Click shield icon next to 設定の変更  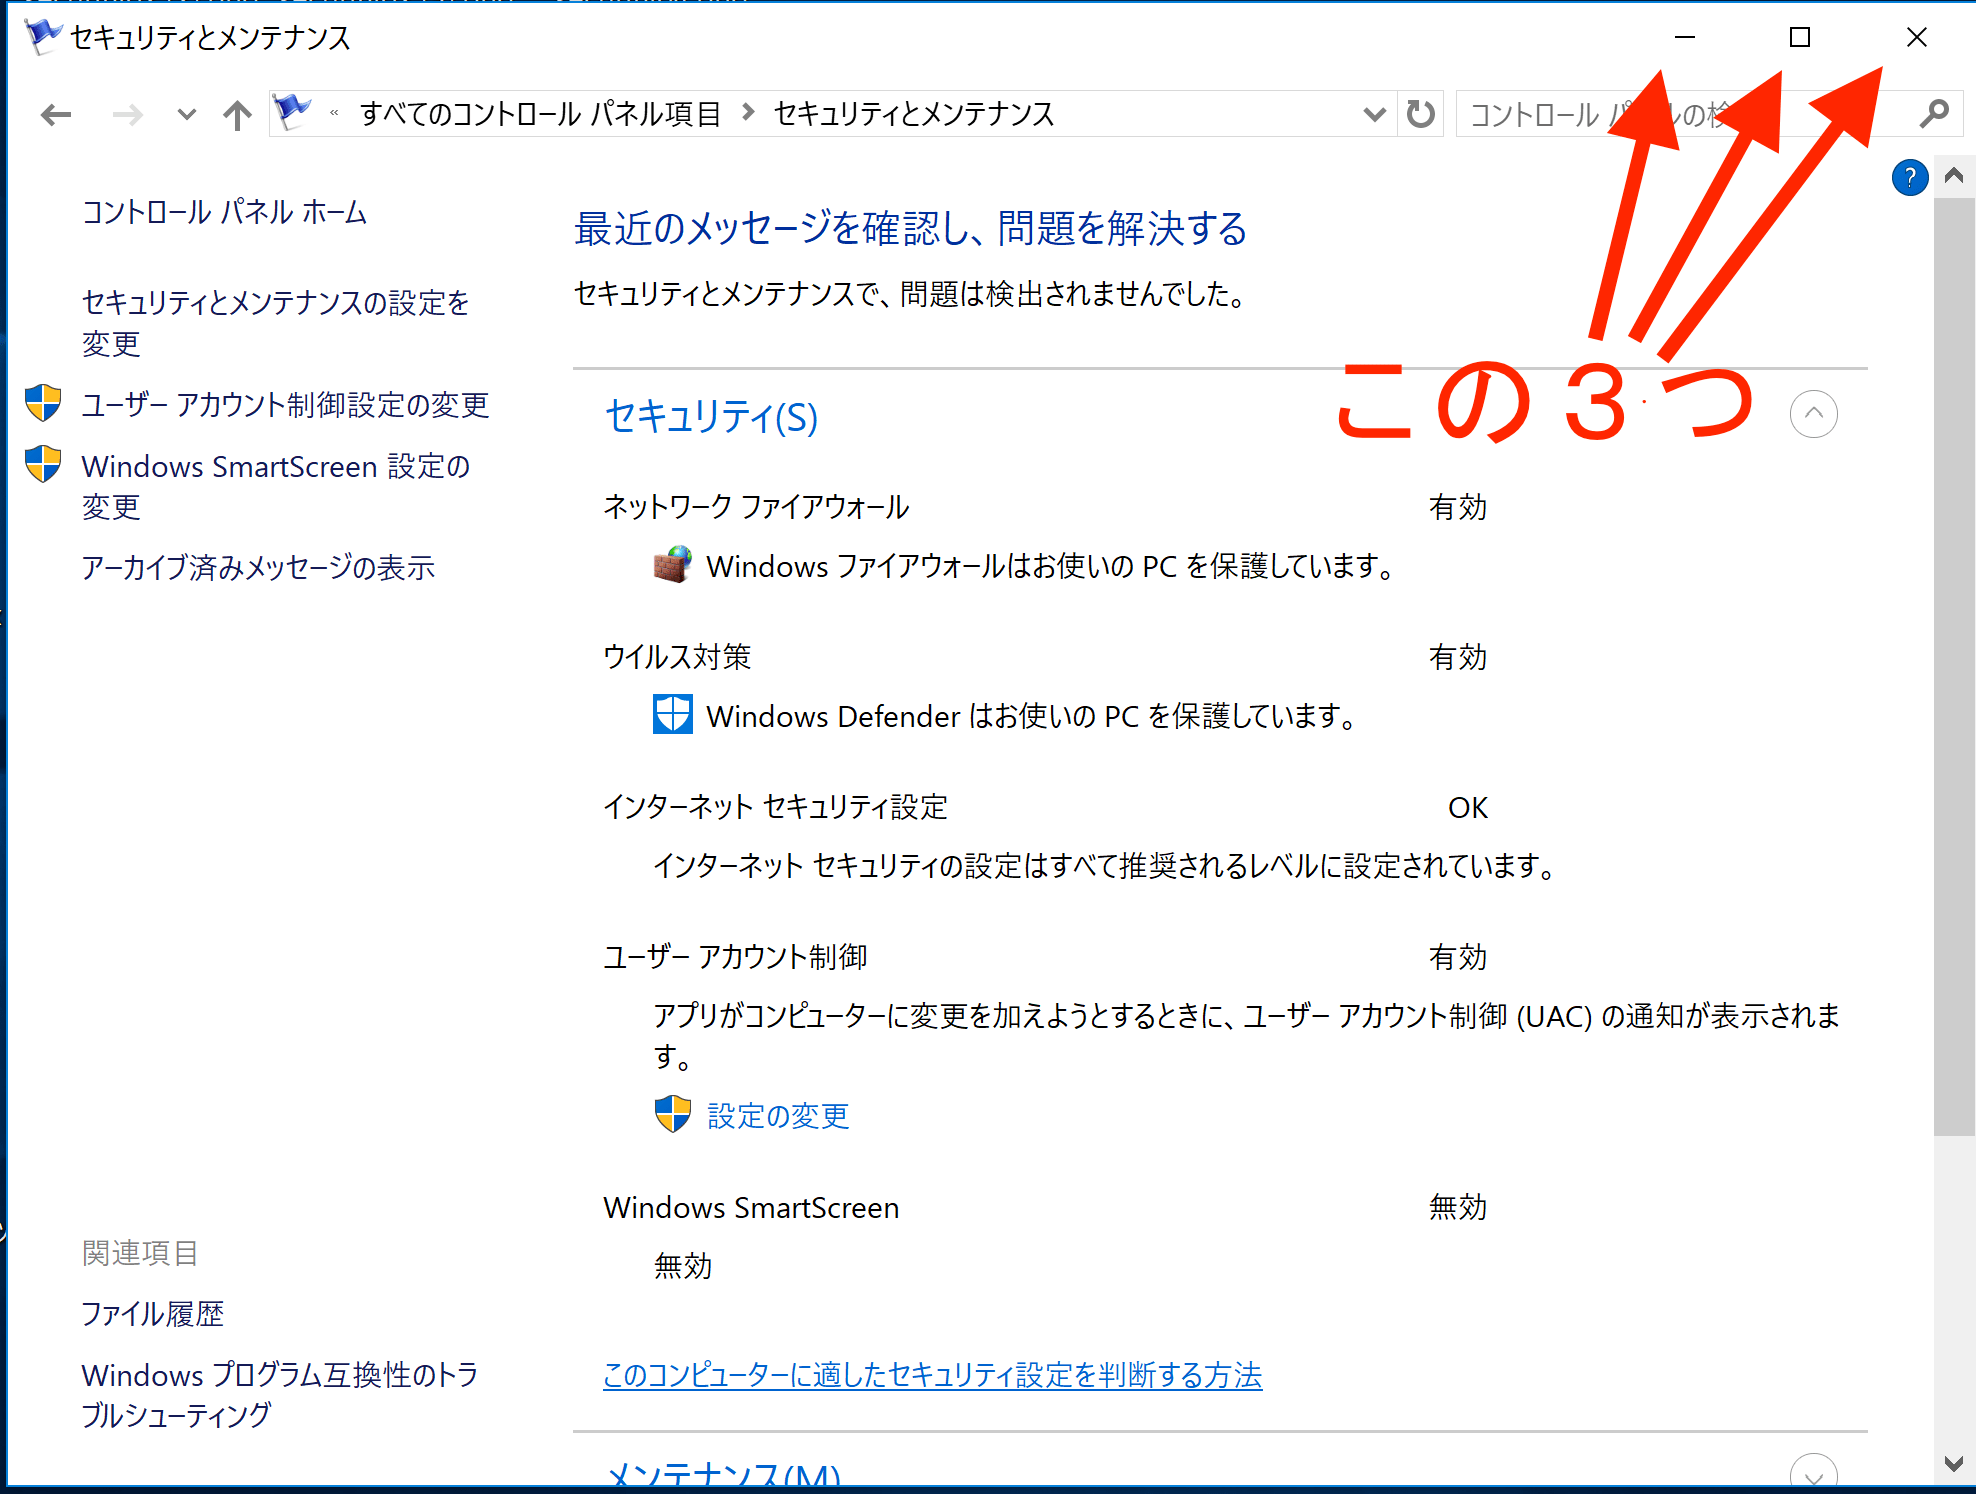673,1114
